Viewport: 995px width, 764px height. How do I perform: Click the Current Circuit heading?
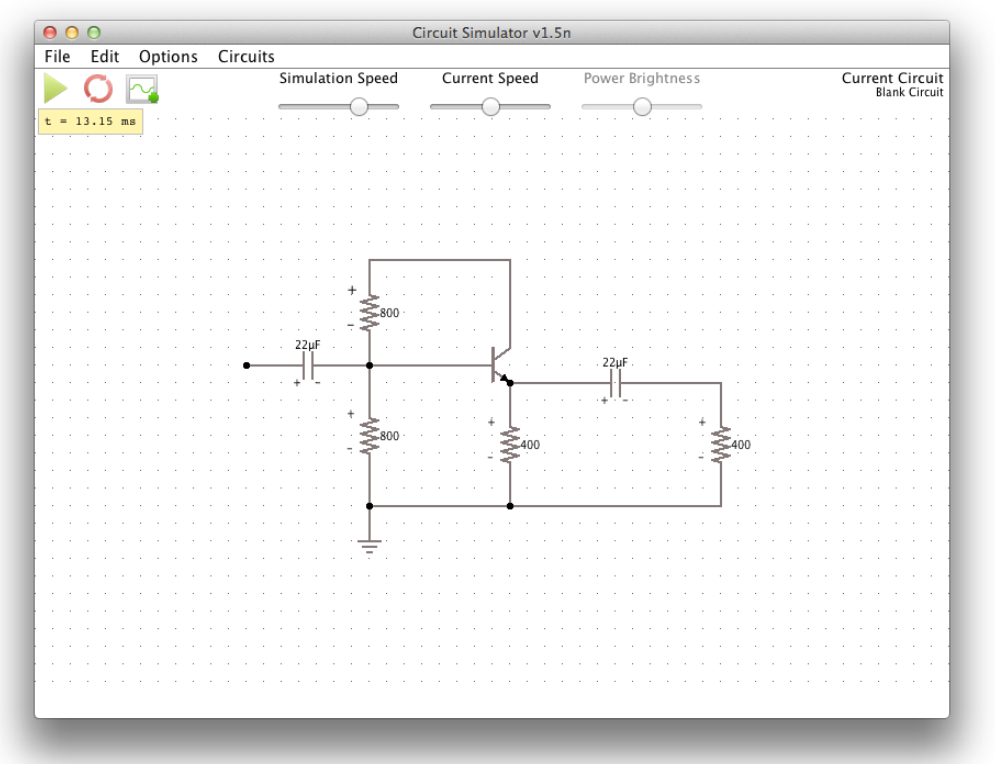892,78
